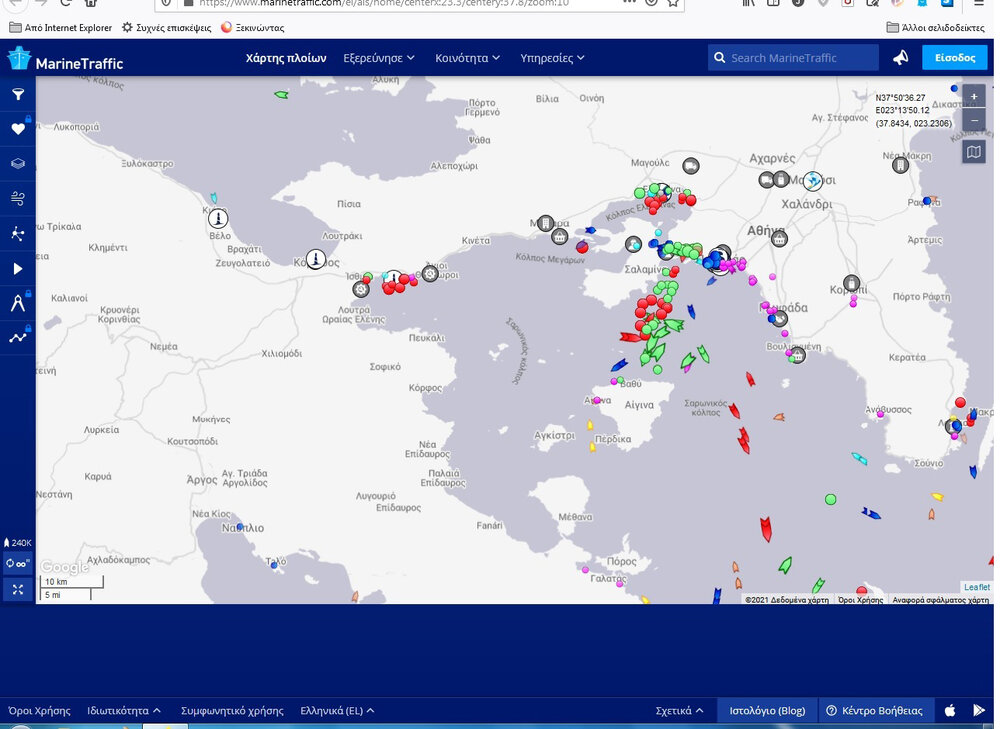Image resolution: width=1000 pixels, height=729 pixels.
Task: Expand the Εξερεύνησε dropdown menu
Action: click(x=379, y=58)
